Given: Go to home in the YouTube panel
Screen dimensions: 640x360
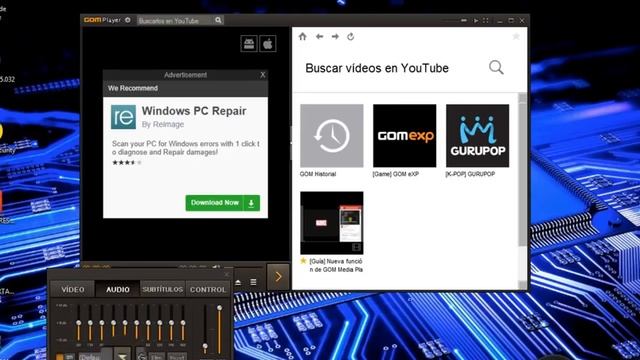Looking at the screenshot, I should click(x=302, y=36).
